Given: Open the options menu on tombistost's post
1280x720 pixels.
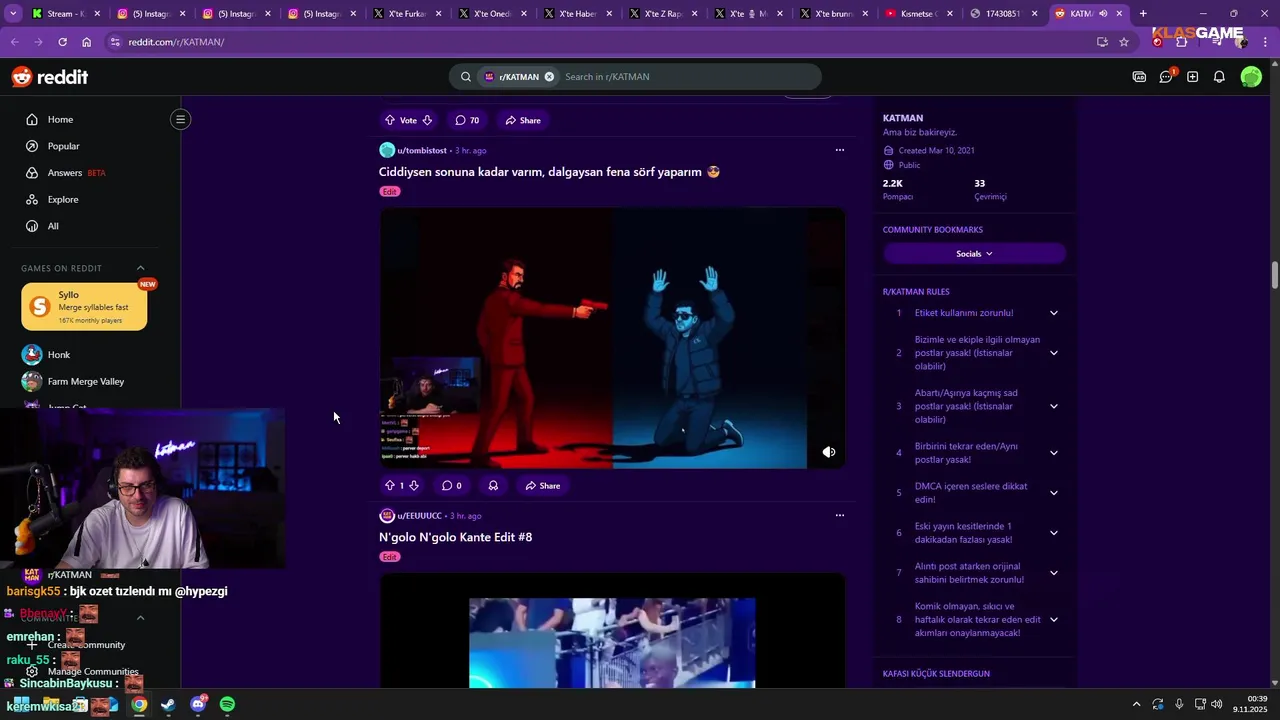Looking at the screenshot, I should click(x=840, y=150).
